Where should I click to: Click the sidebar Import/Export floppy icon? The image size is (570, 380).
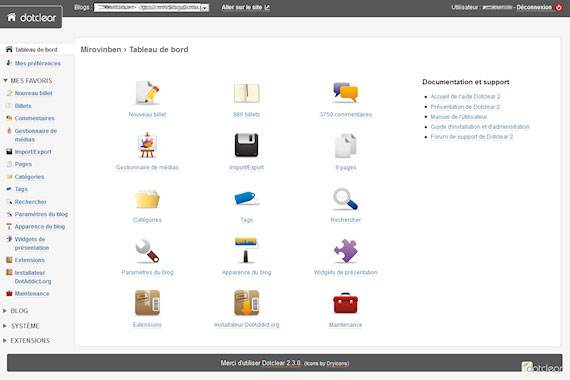coord(9,152)
